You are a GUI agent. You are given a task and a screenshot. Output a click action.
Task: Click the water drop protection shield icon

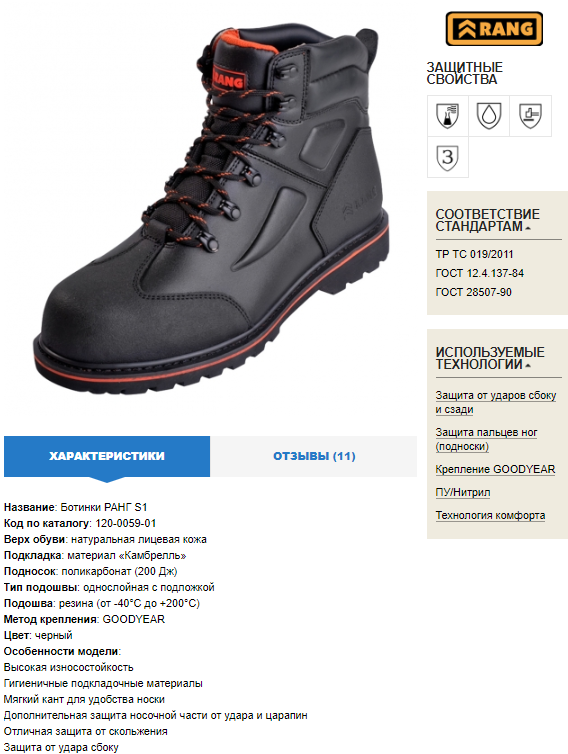[x=489, y=116]
